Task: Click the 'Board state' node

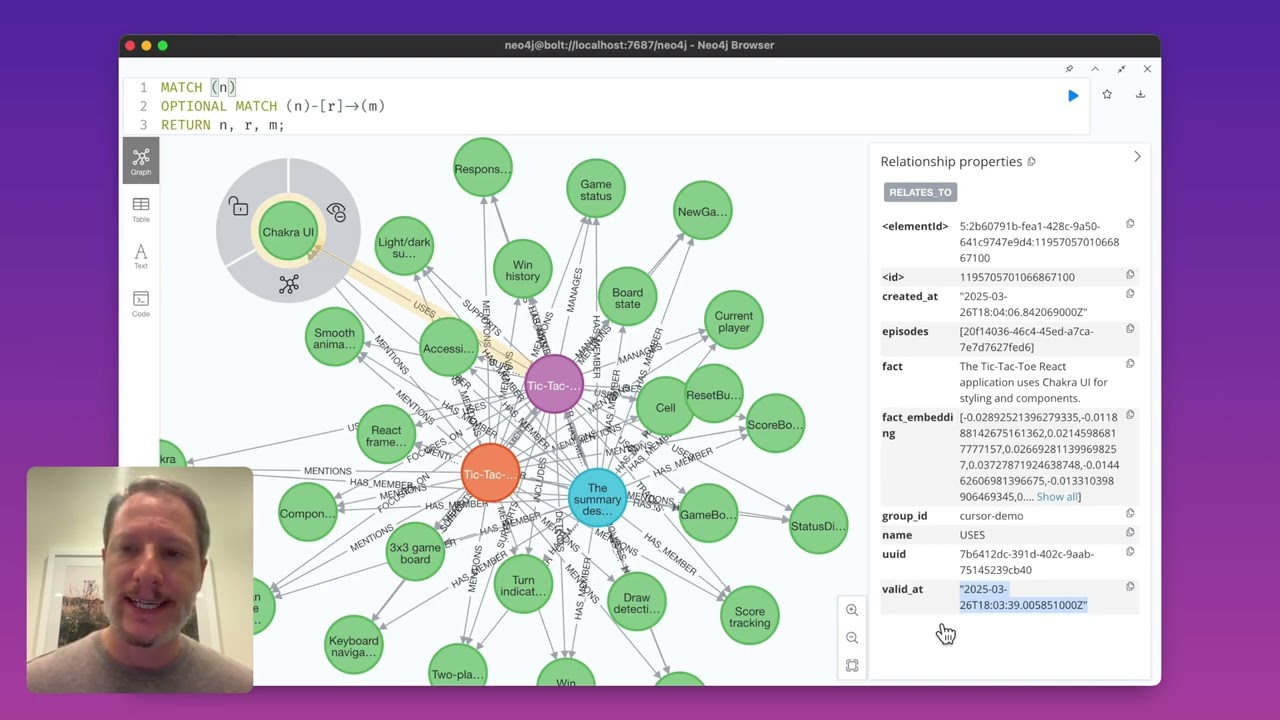Action: (x=627, y=298)
